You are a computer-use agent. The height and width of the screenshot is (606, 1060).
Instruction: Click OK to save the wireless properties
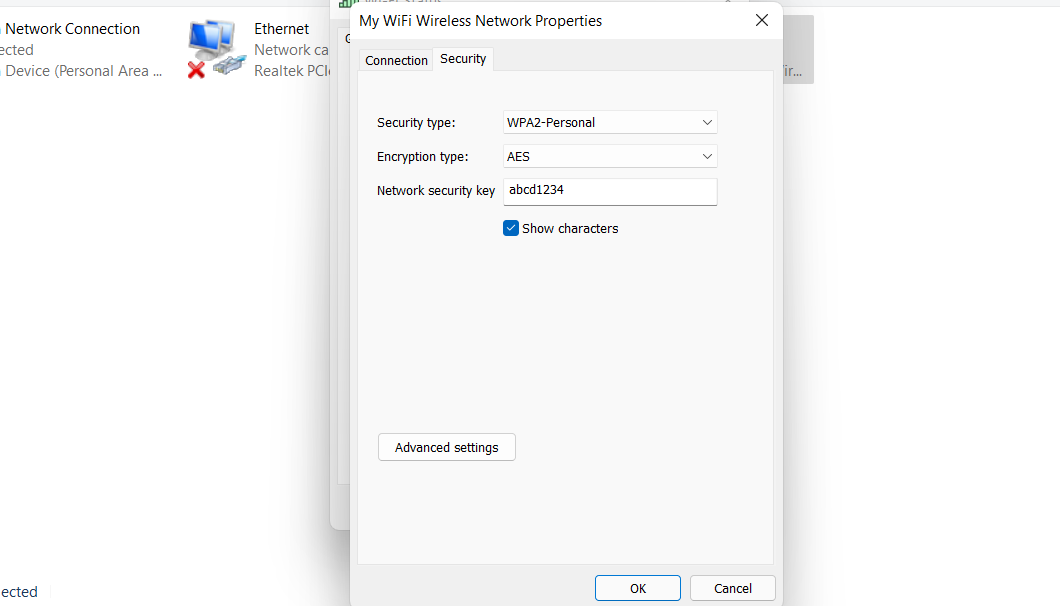(x=637, y=588)
